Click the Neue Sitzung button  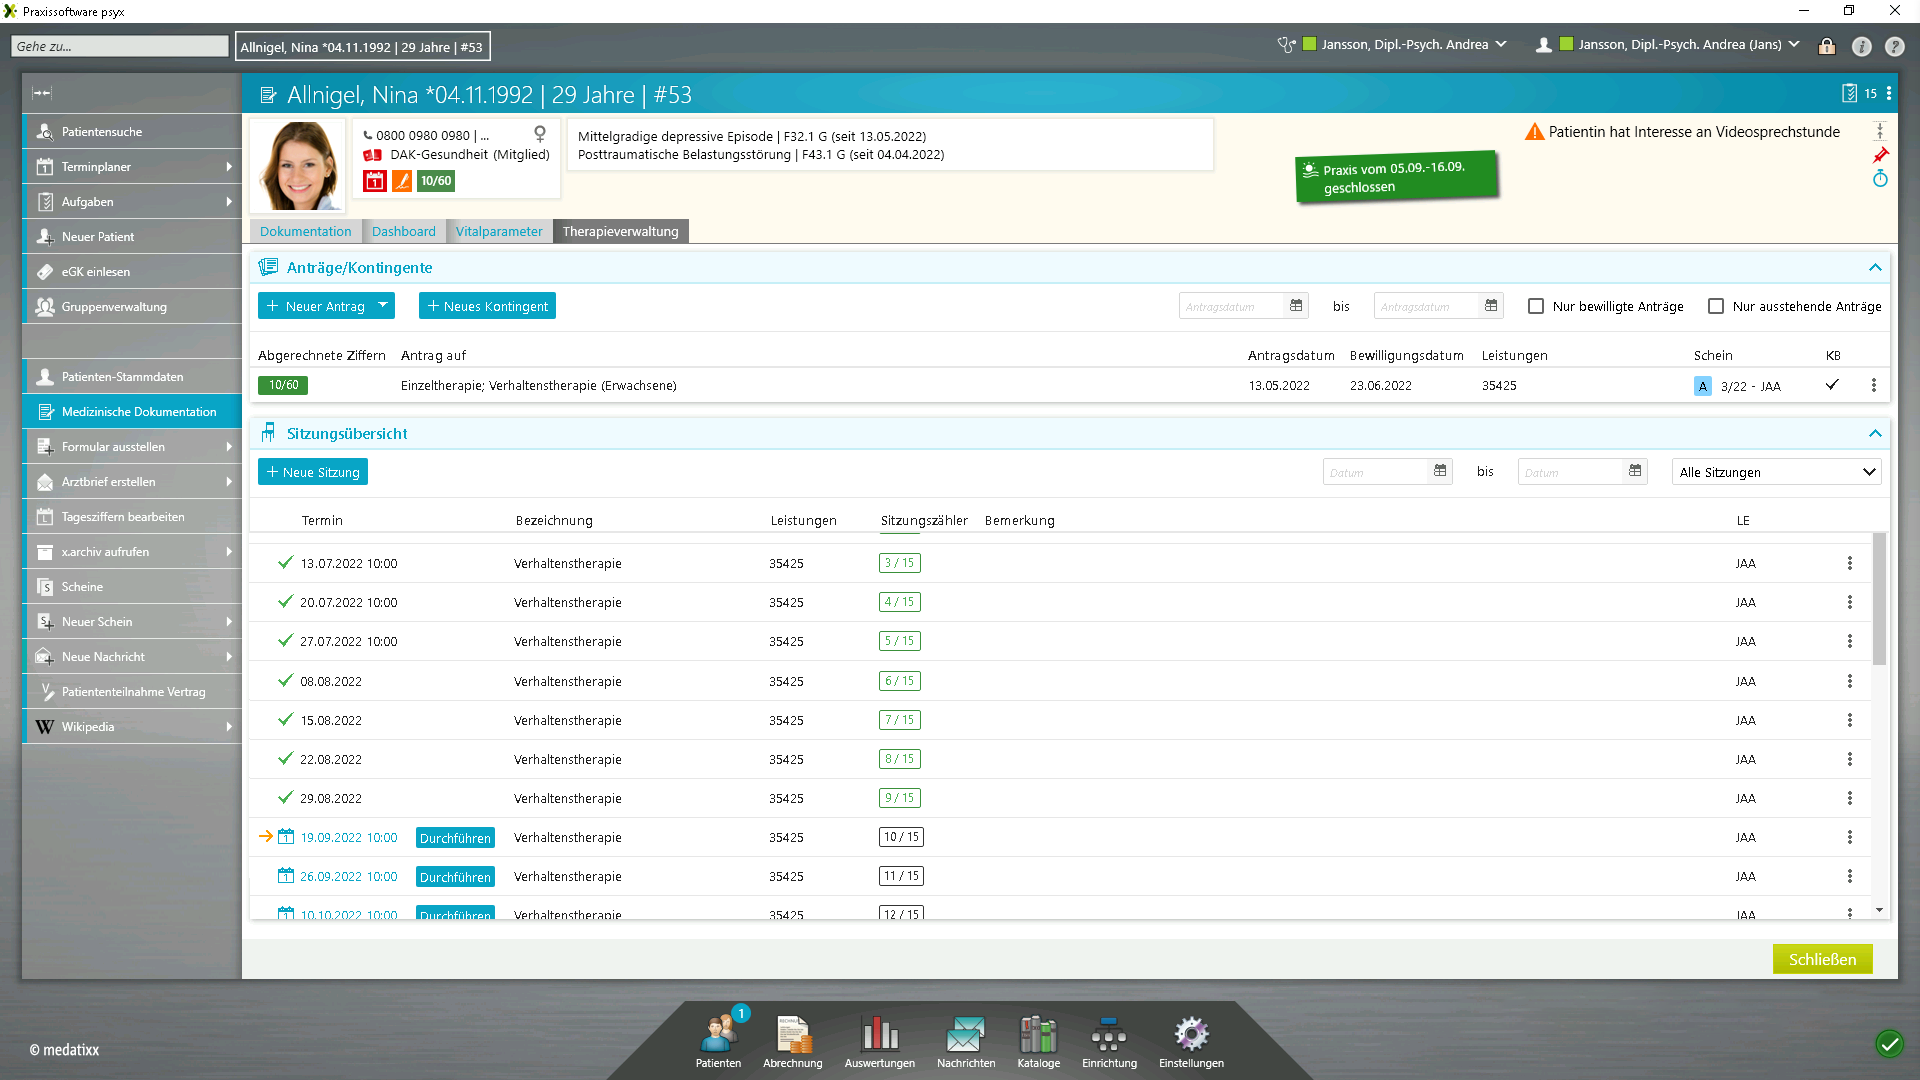coord(313,472)
